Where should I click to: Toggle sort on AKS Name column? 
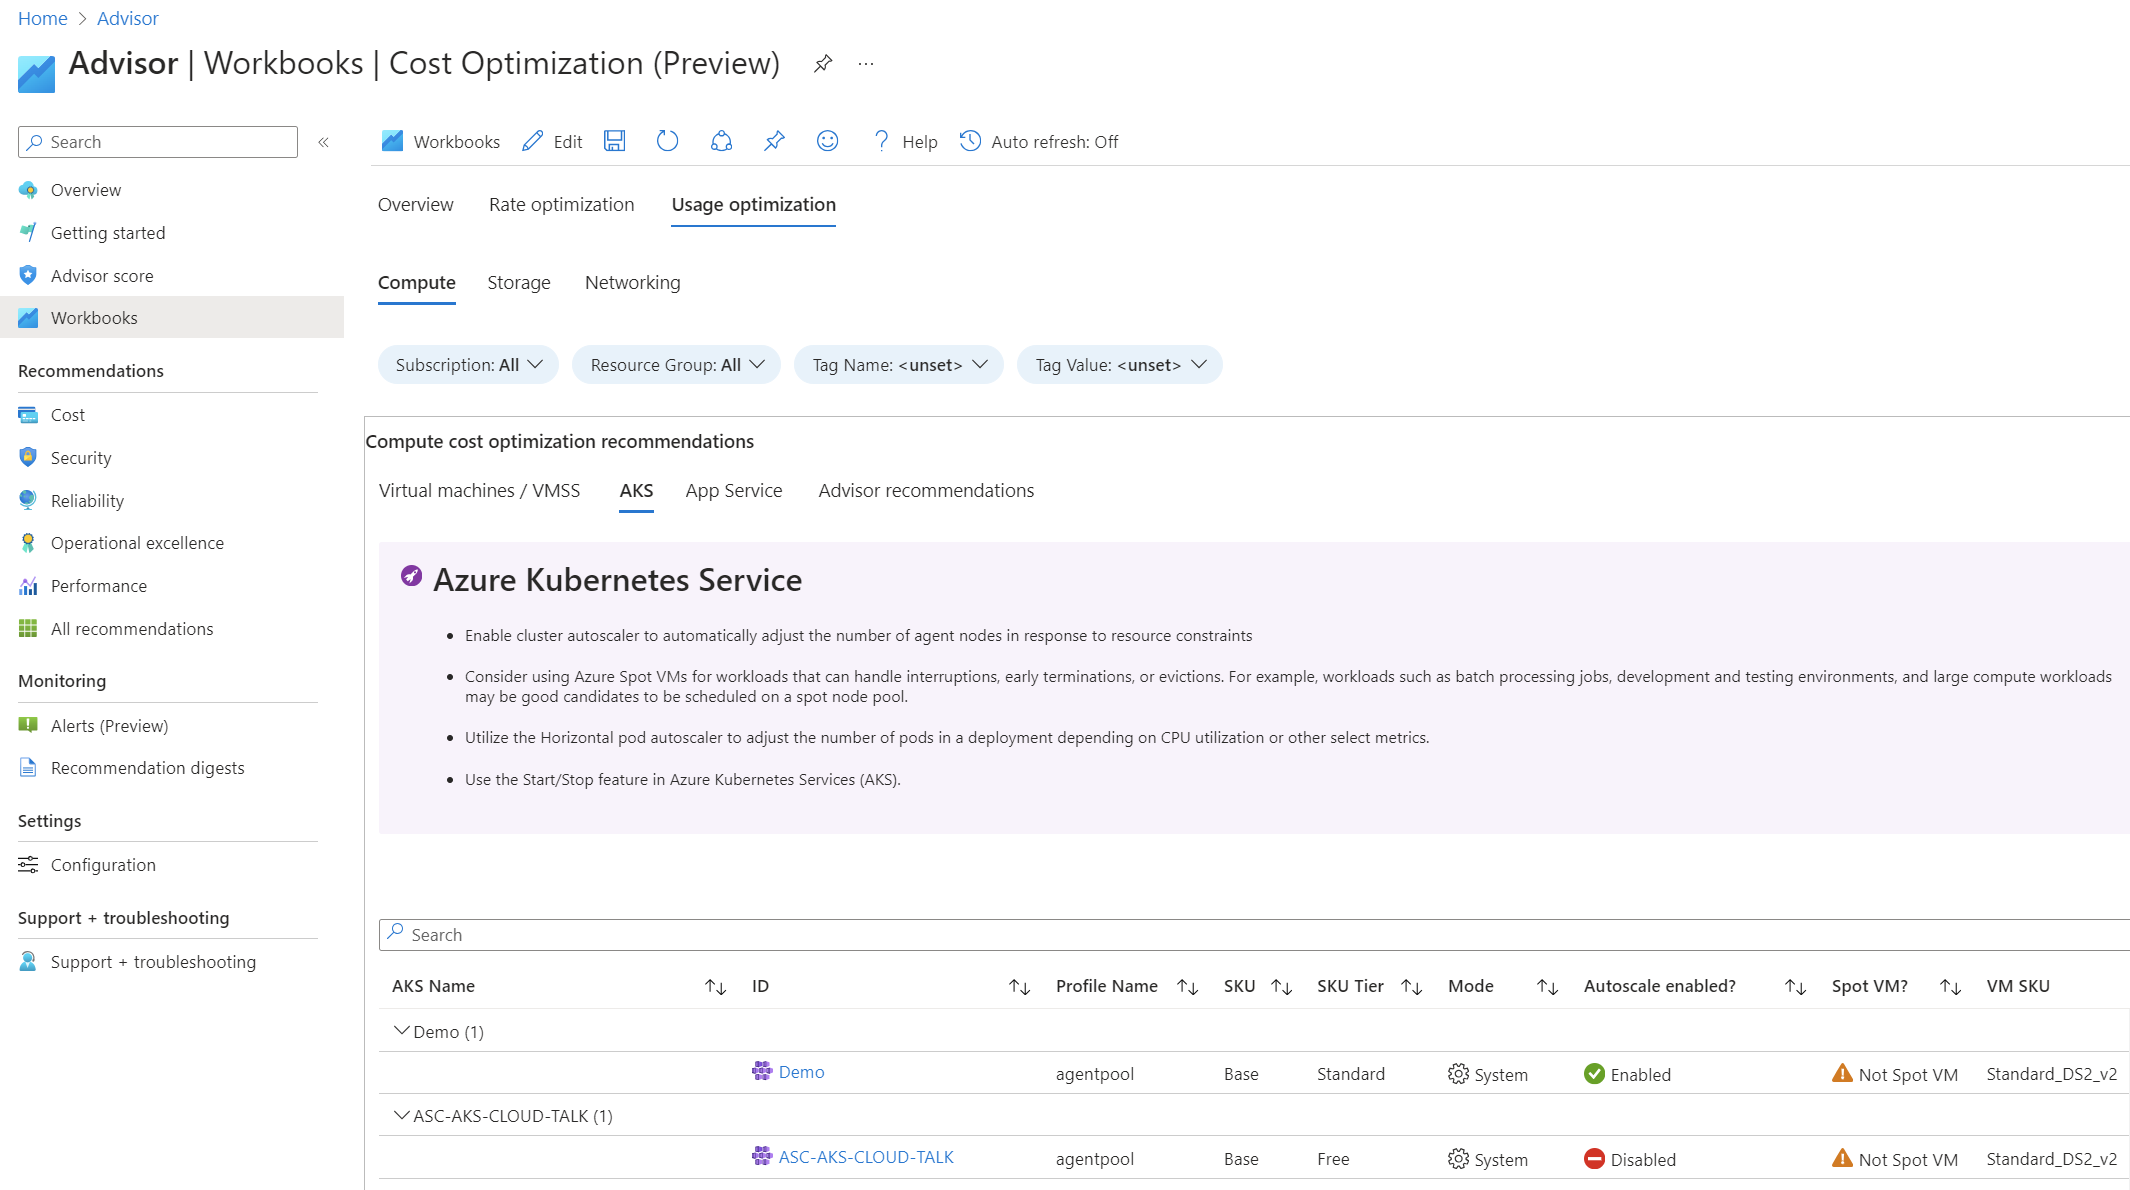tap(715, 986)
